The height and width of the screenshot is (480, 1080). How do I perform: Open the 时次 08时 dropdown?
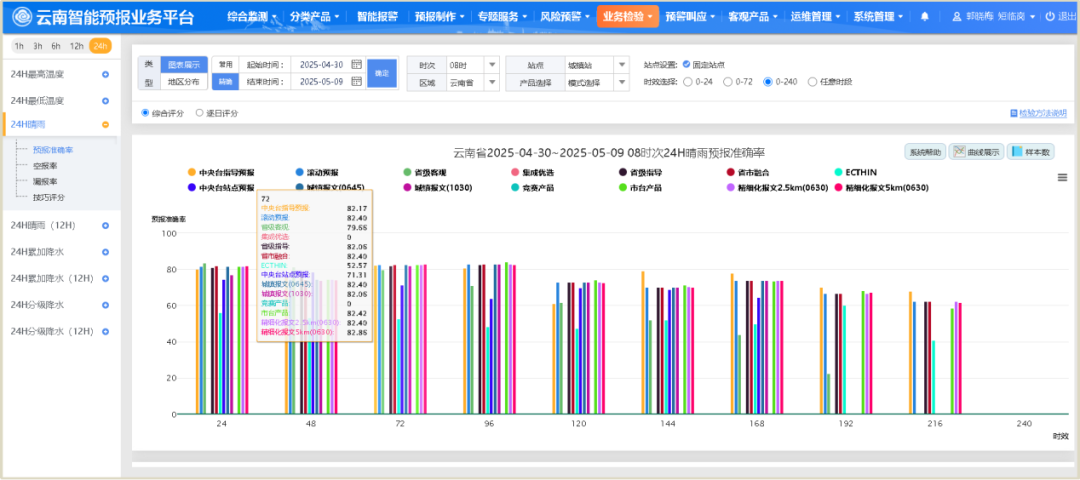(469, 64)
